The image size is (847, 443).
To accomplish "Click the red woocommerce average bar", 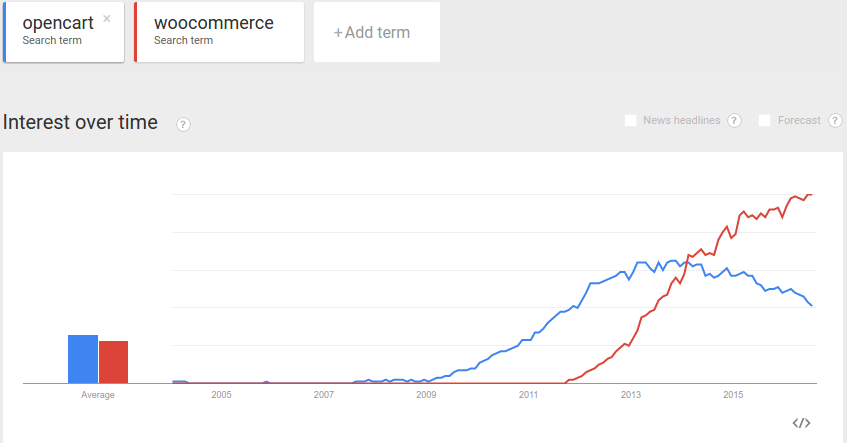I will (x=113, y=362).
